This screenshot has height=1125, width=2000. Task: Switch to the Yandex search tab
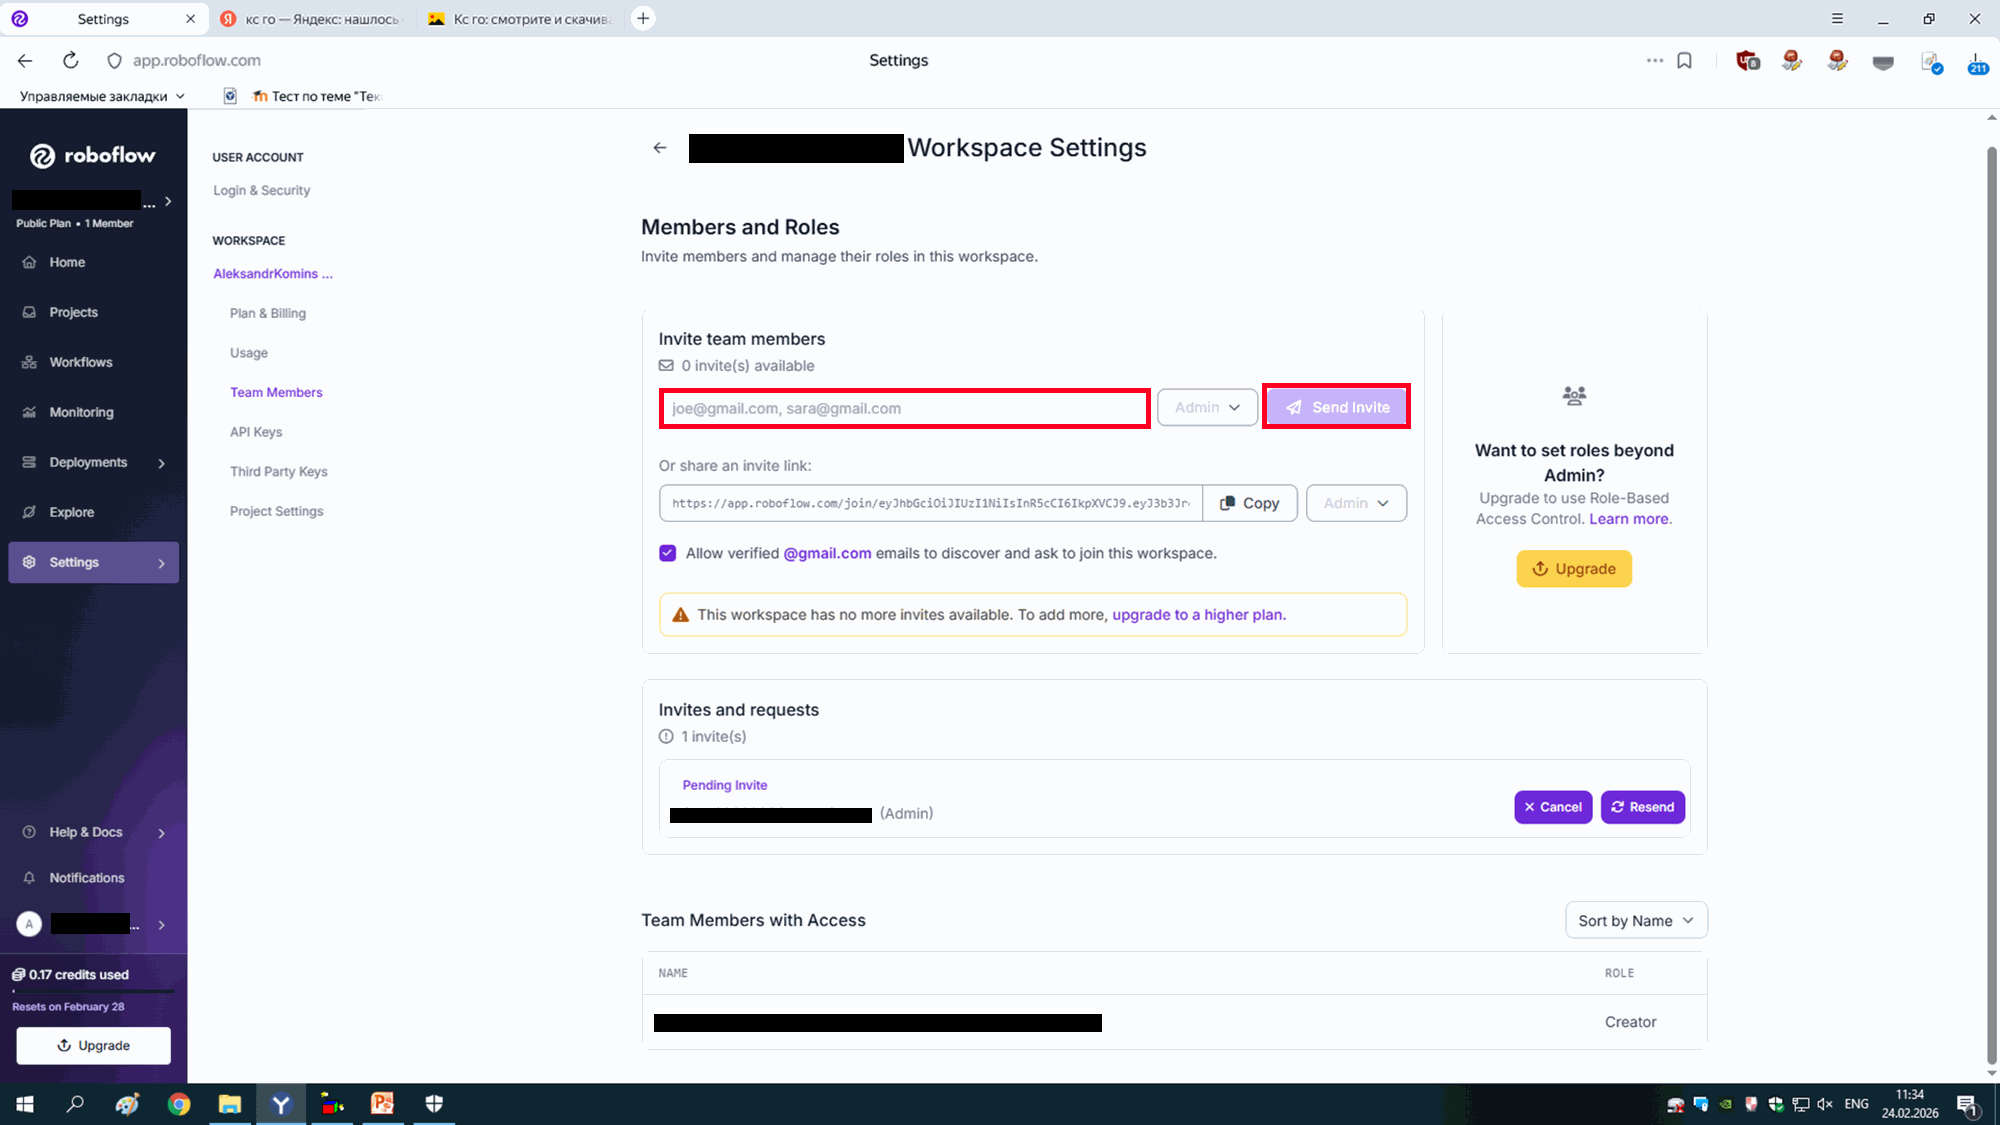(311, 19)
